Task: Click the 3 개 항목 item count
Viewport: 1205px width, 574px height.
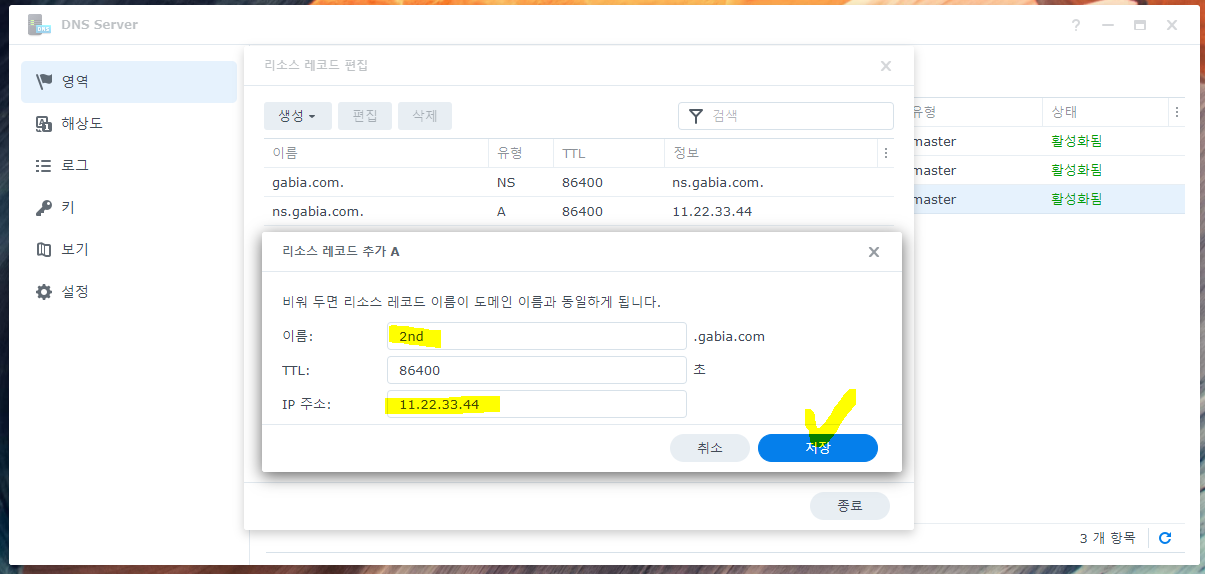Action: (1108, 538)
